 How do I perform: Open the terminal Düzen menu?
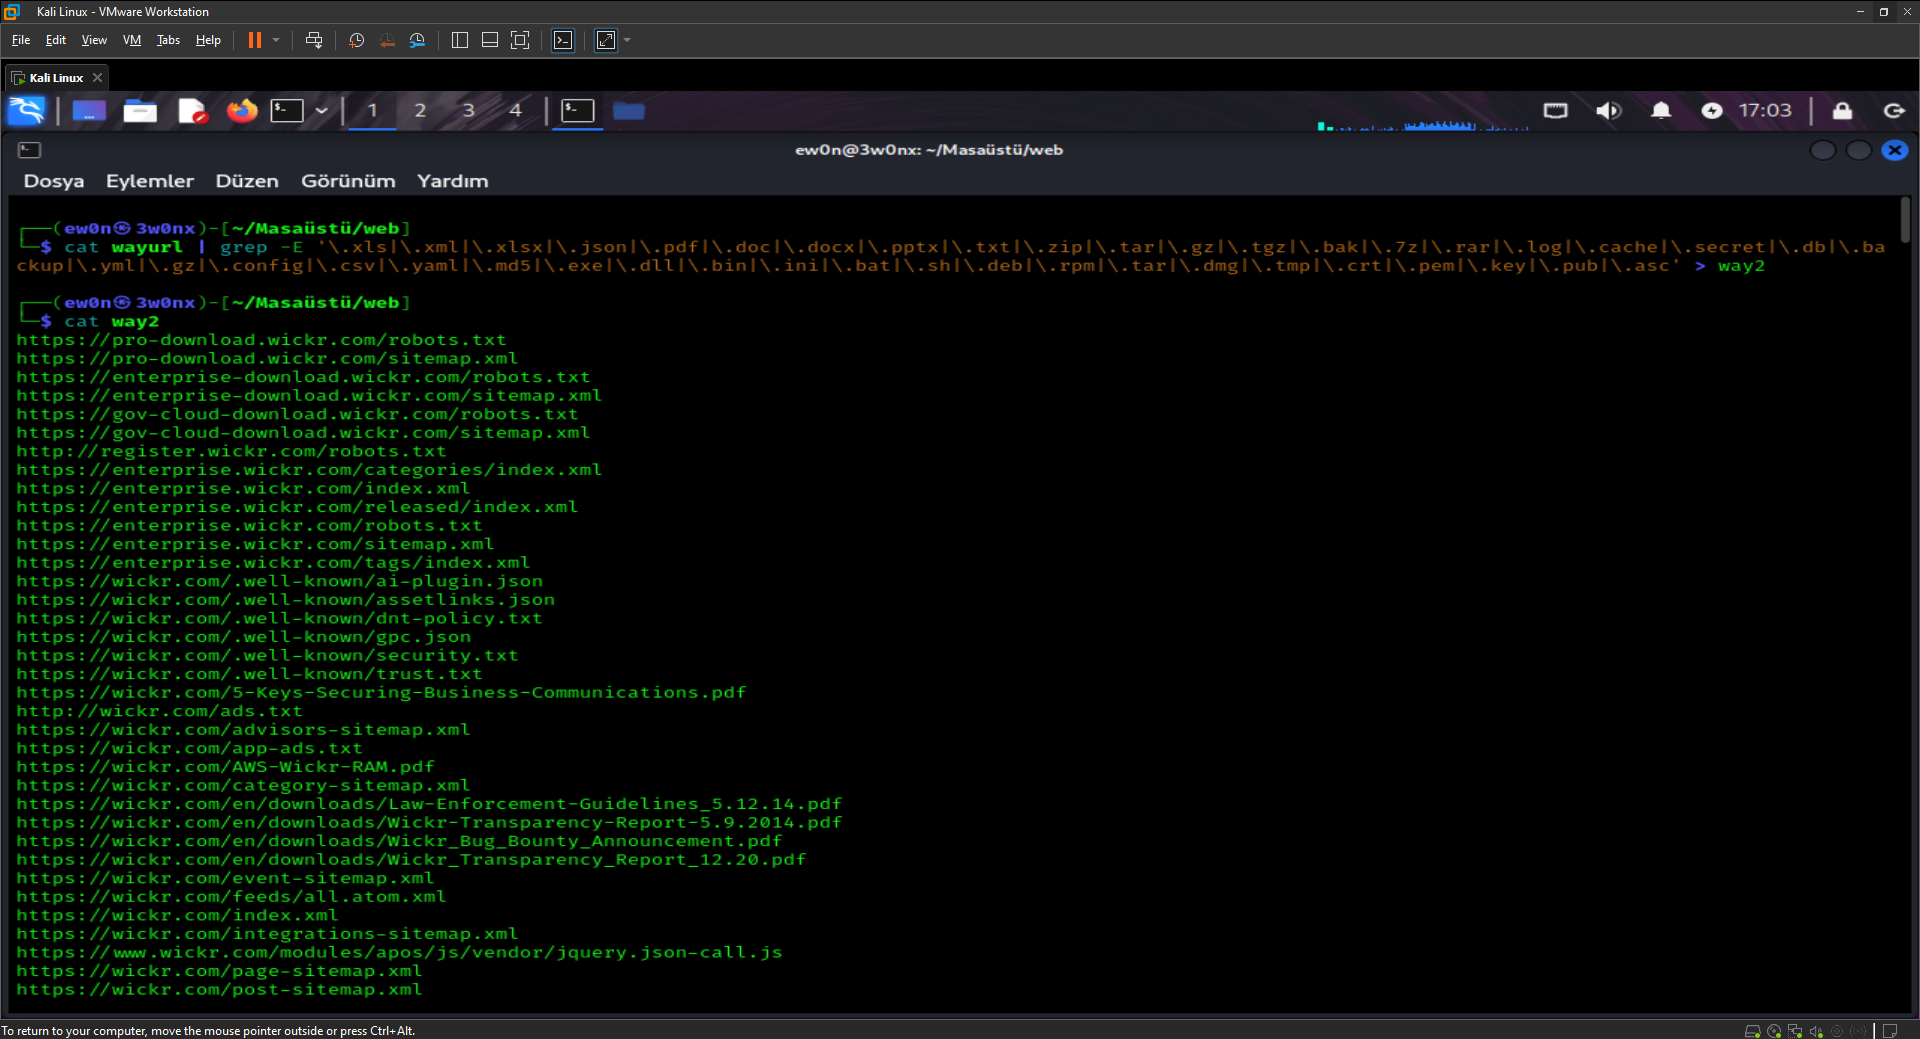click(247, 181)
